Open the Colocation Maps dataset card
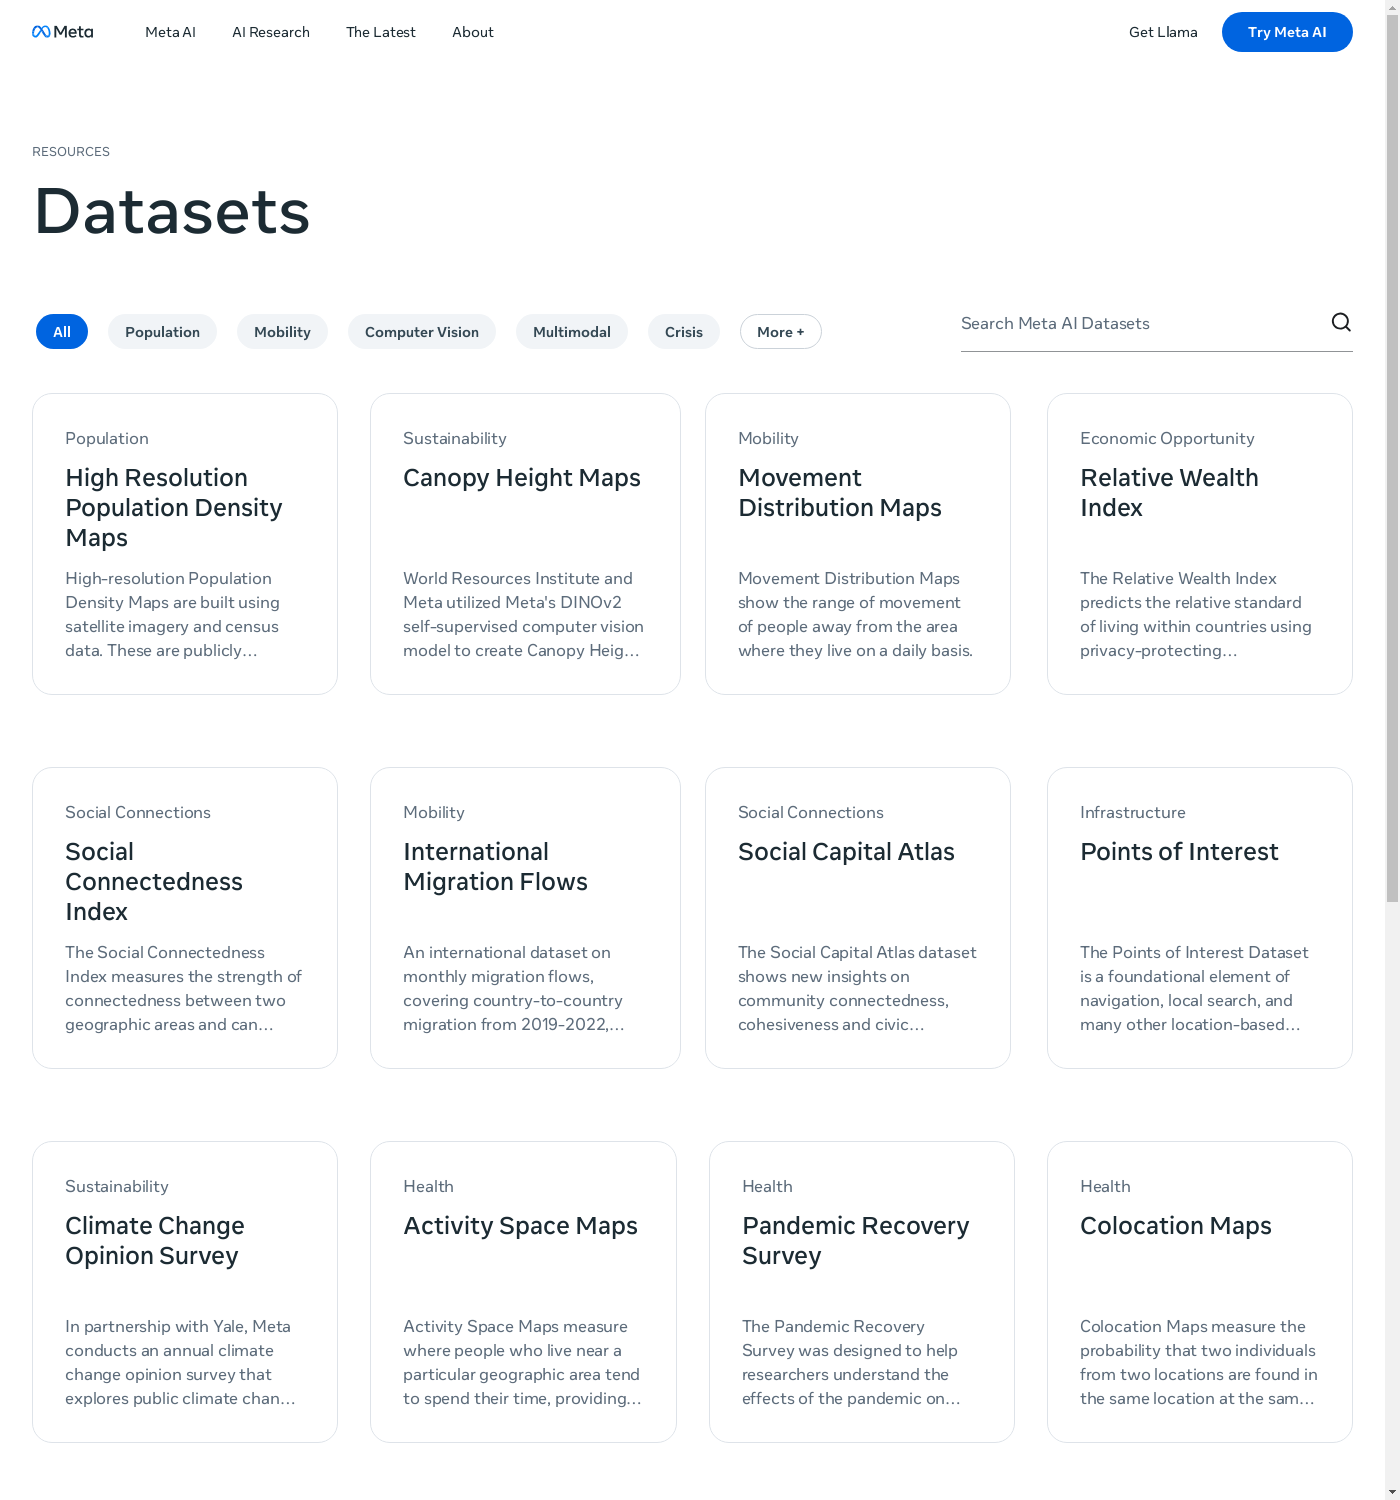Screen dimensions: 1400x1500 1199,1292
